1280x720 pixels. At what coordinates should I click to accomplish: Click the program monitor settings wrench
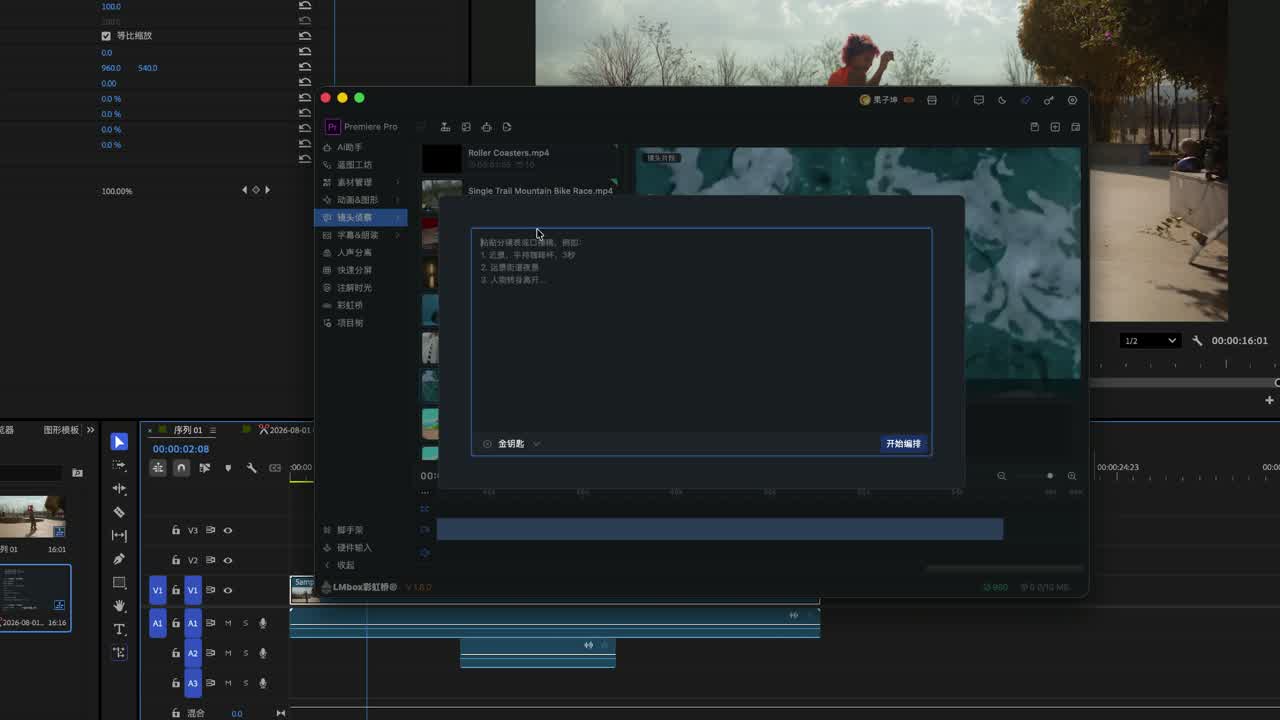[1197, 341]
